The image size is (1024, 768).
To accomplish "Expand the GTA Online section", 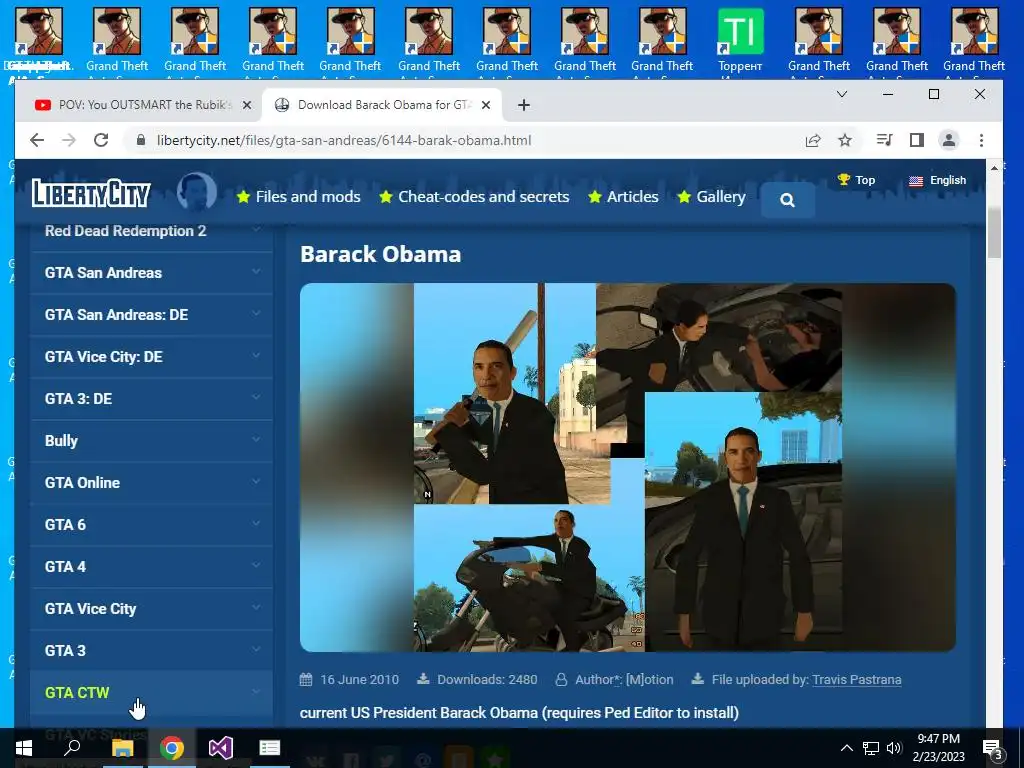I will [152, 483].
